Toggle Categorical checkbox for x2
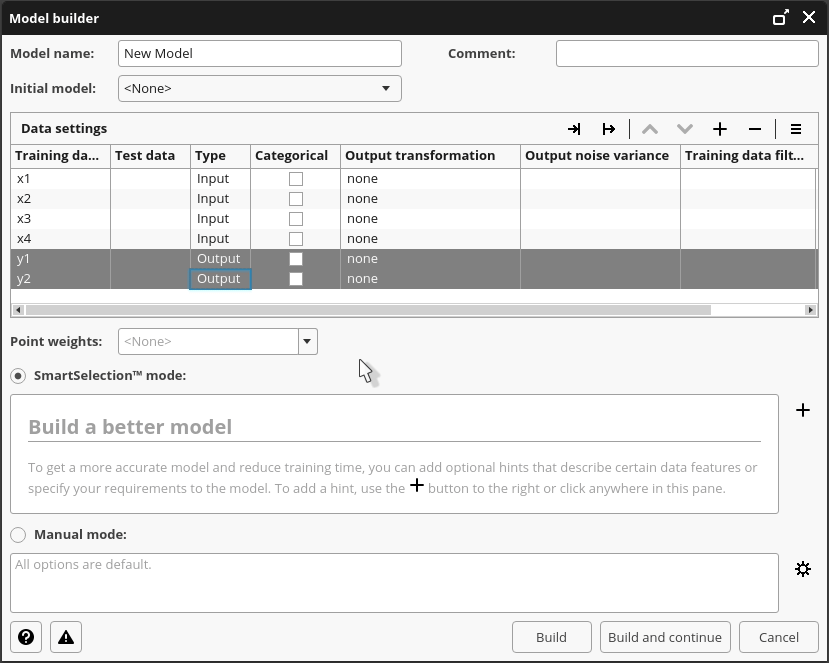The image size is (829, 663). (x=296, y=199)
